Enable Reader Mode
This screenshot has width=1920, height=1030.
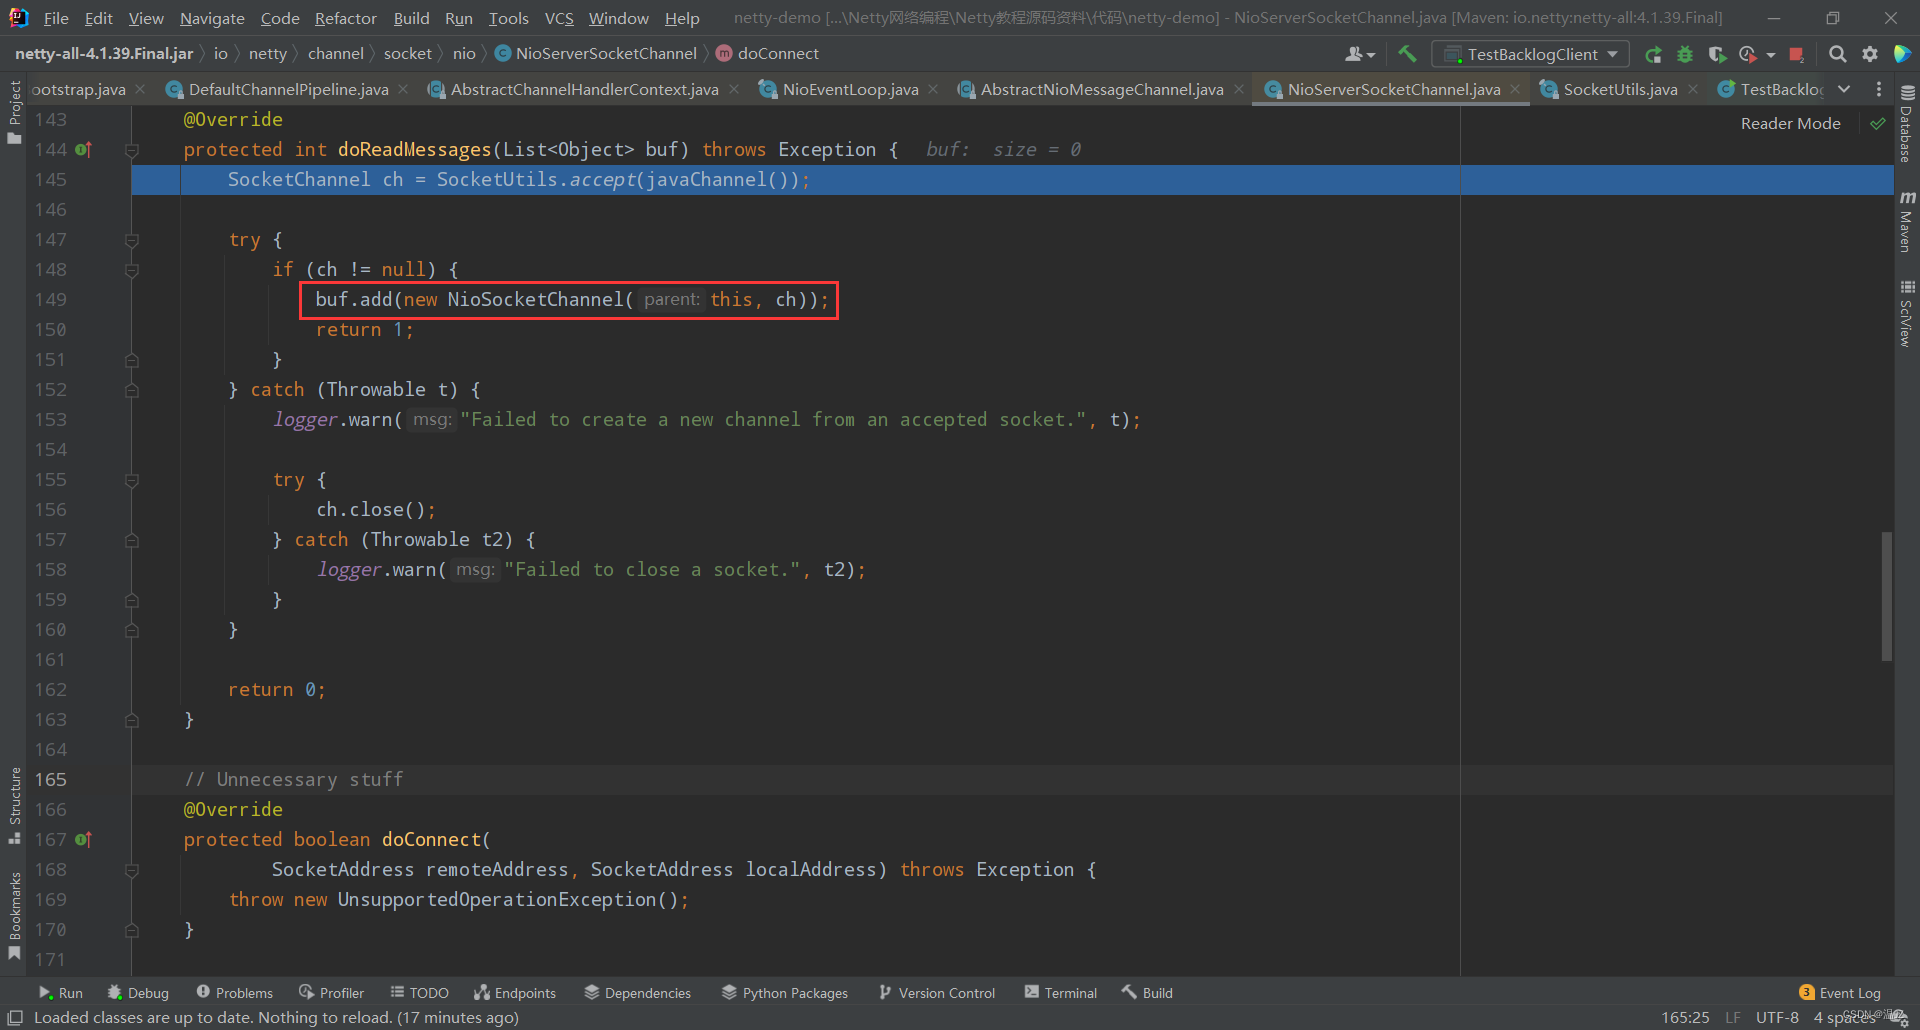pyautogui.click(x=1790, y=123)
